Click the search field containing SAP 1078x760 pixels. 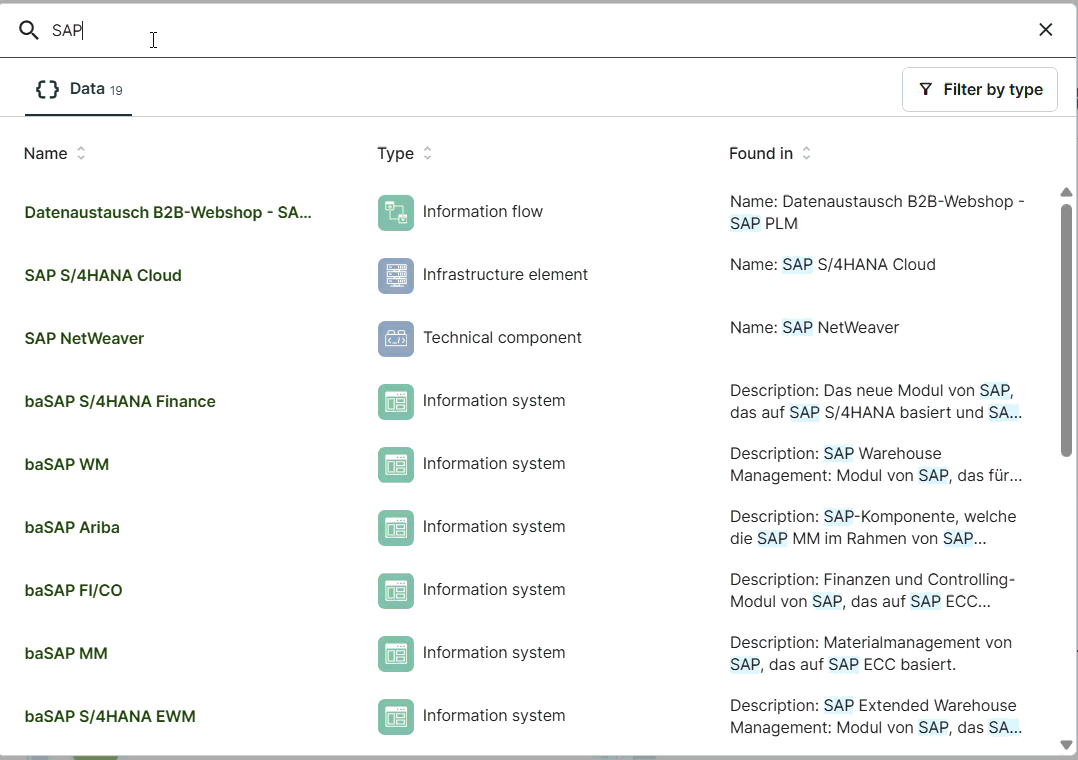point(500,30)
